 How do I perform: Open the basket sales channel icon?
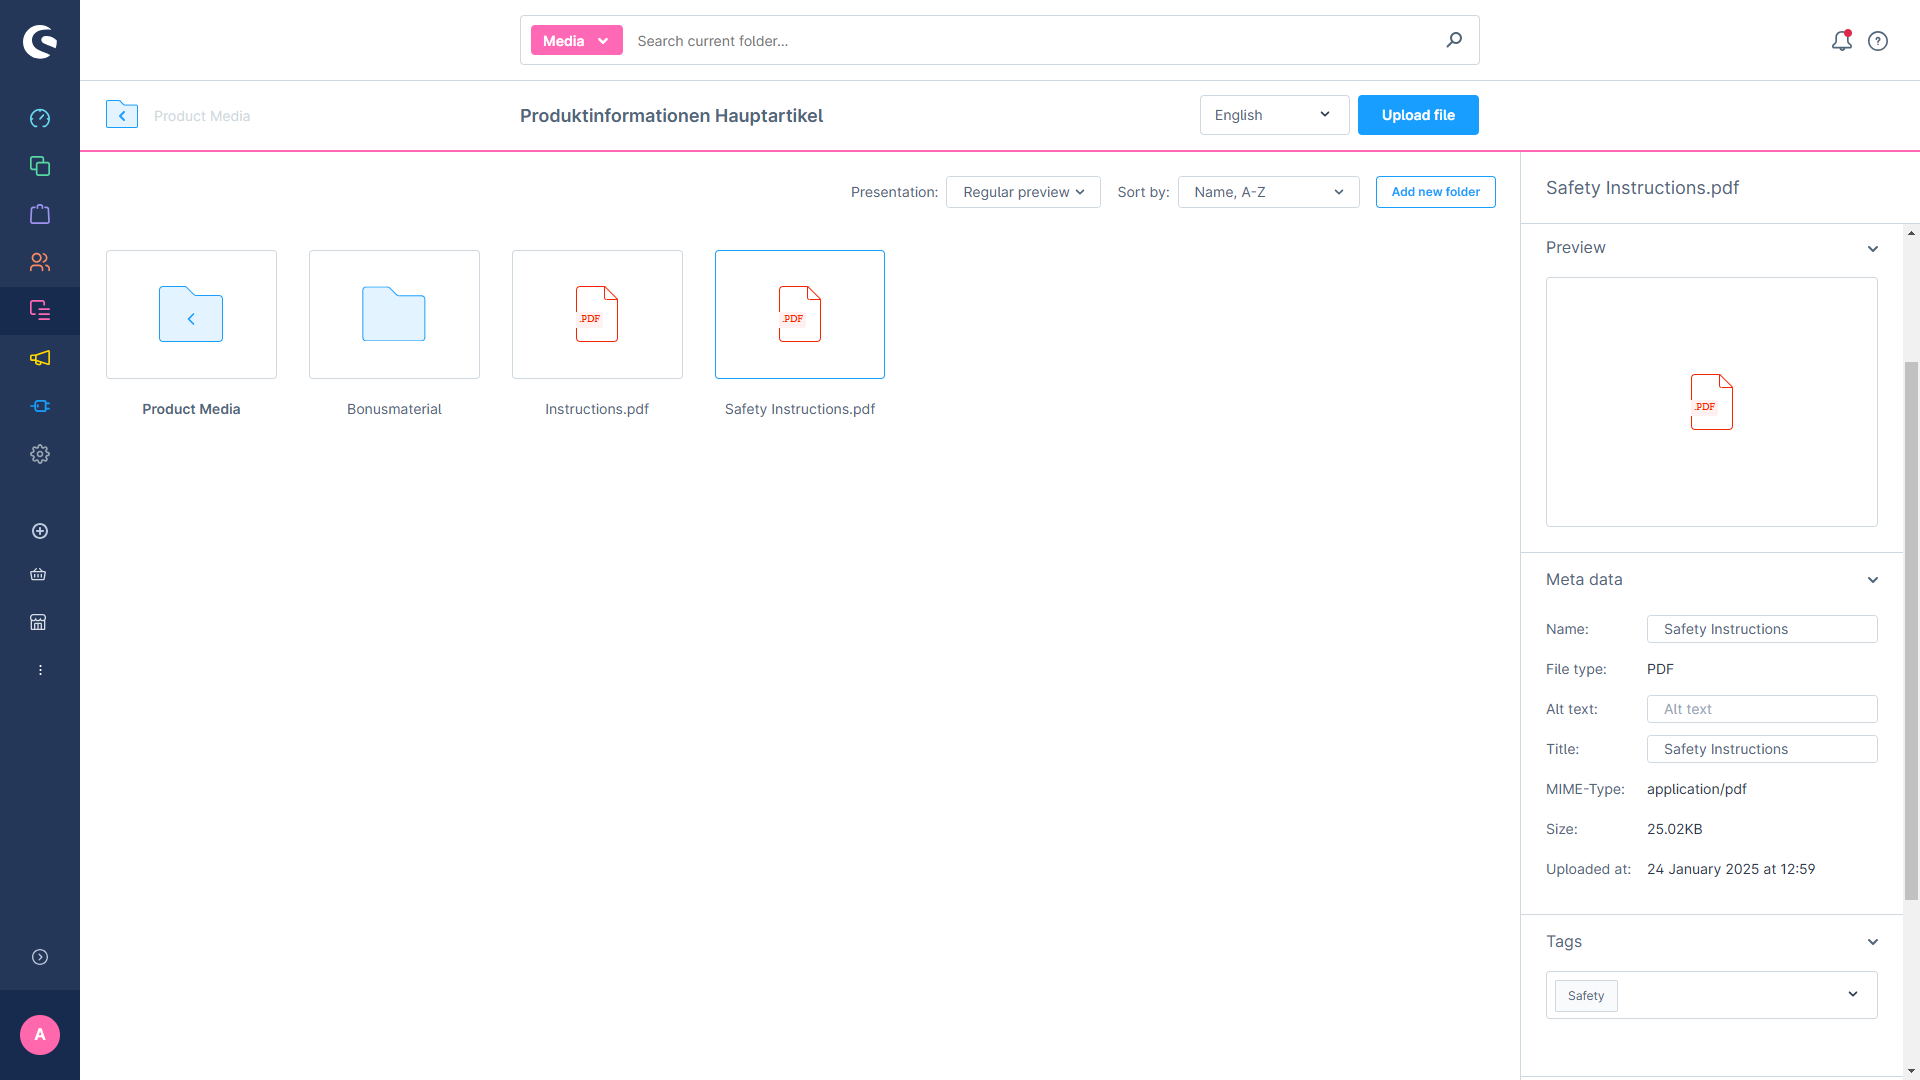[38, 574]
